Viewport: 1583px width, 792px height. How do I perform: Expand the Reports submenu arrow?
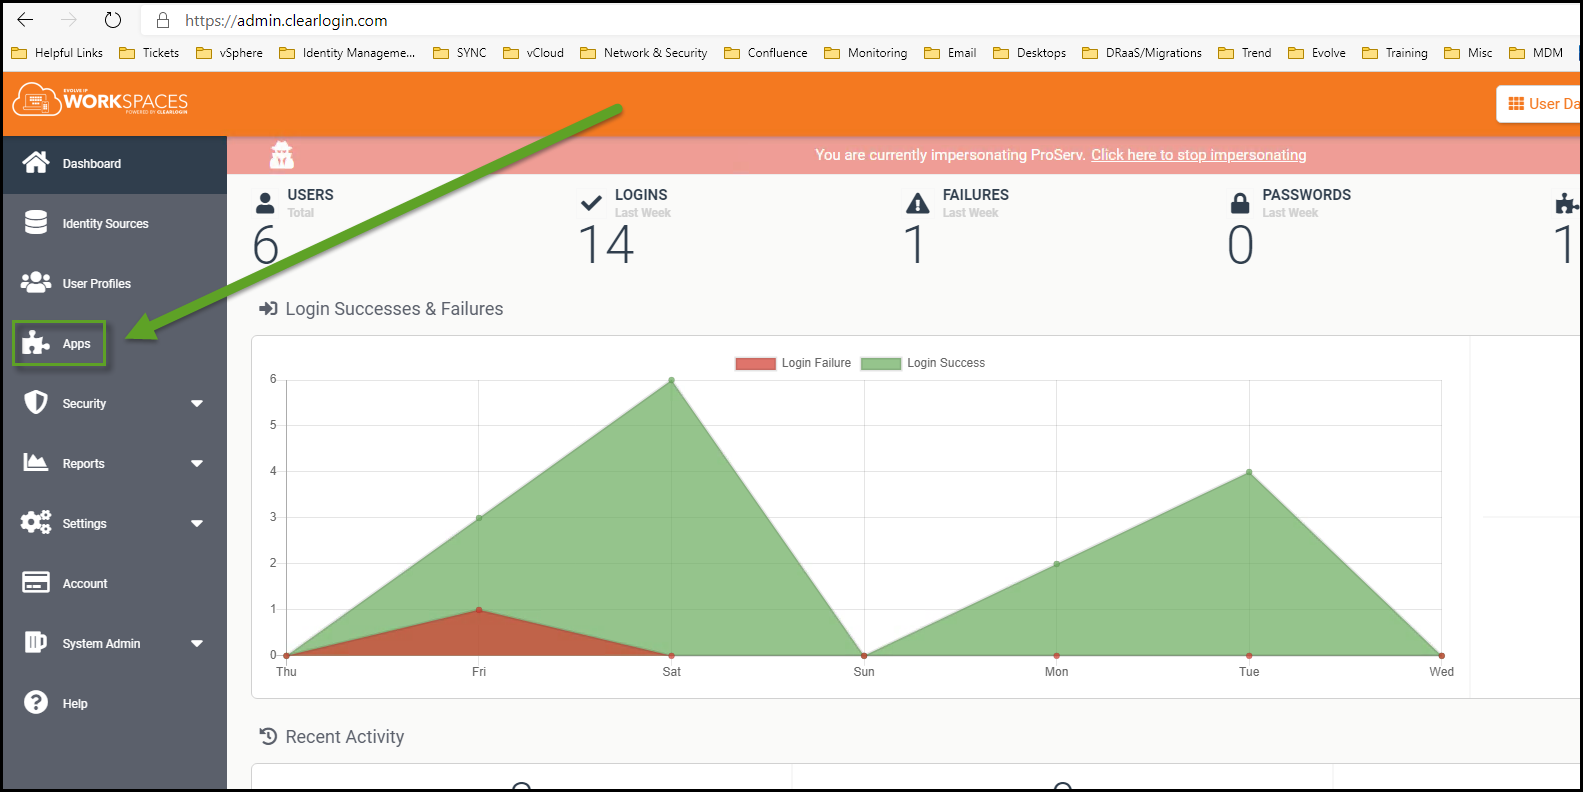pyautogui.click(x=197, y=464)
